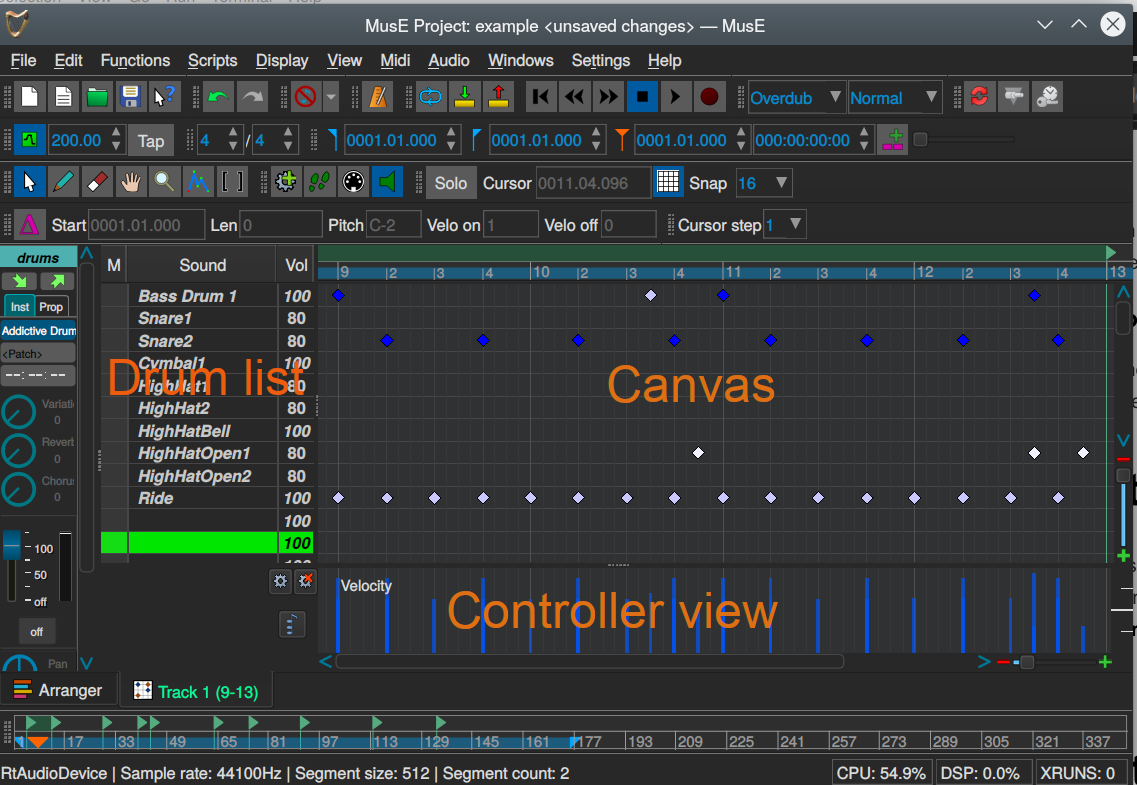Viewport: 1137px width, 785px height.
Task: Toggle the speaker play-events button
Action: pos(386,182)
